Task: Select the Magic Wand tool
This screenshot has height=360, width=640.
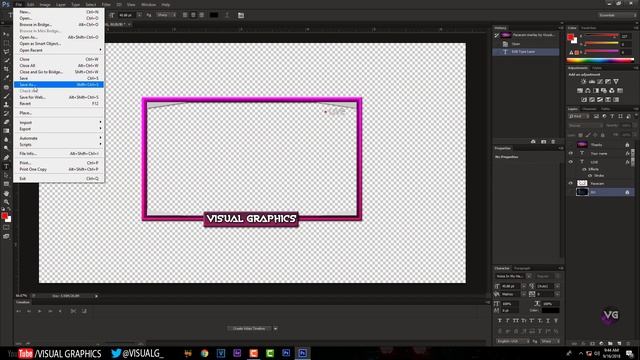Action: pyautogui.click(x=6, y=60)
